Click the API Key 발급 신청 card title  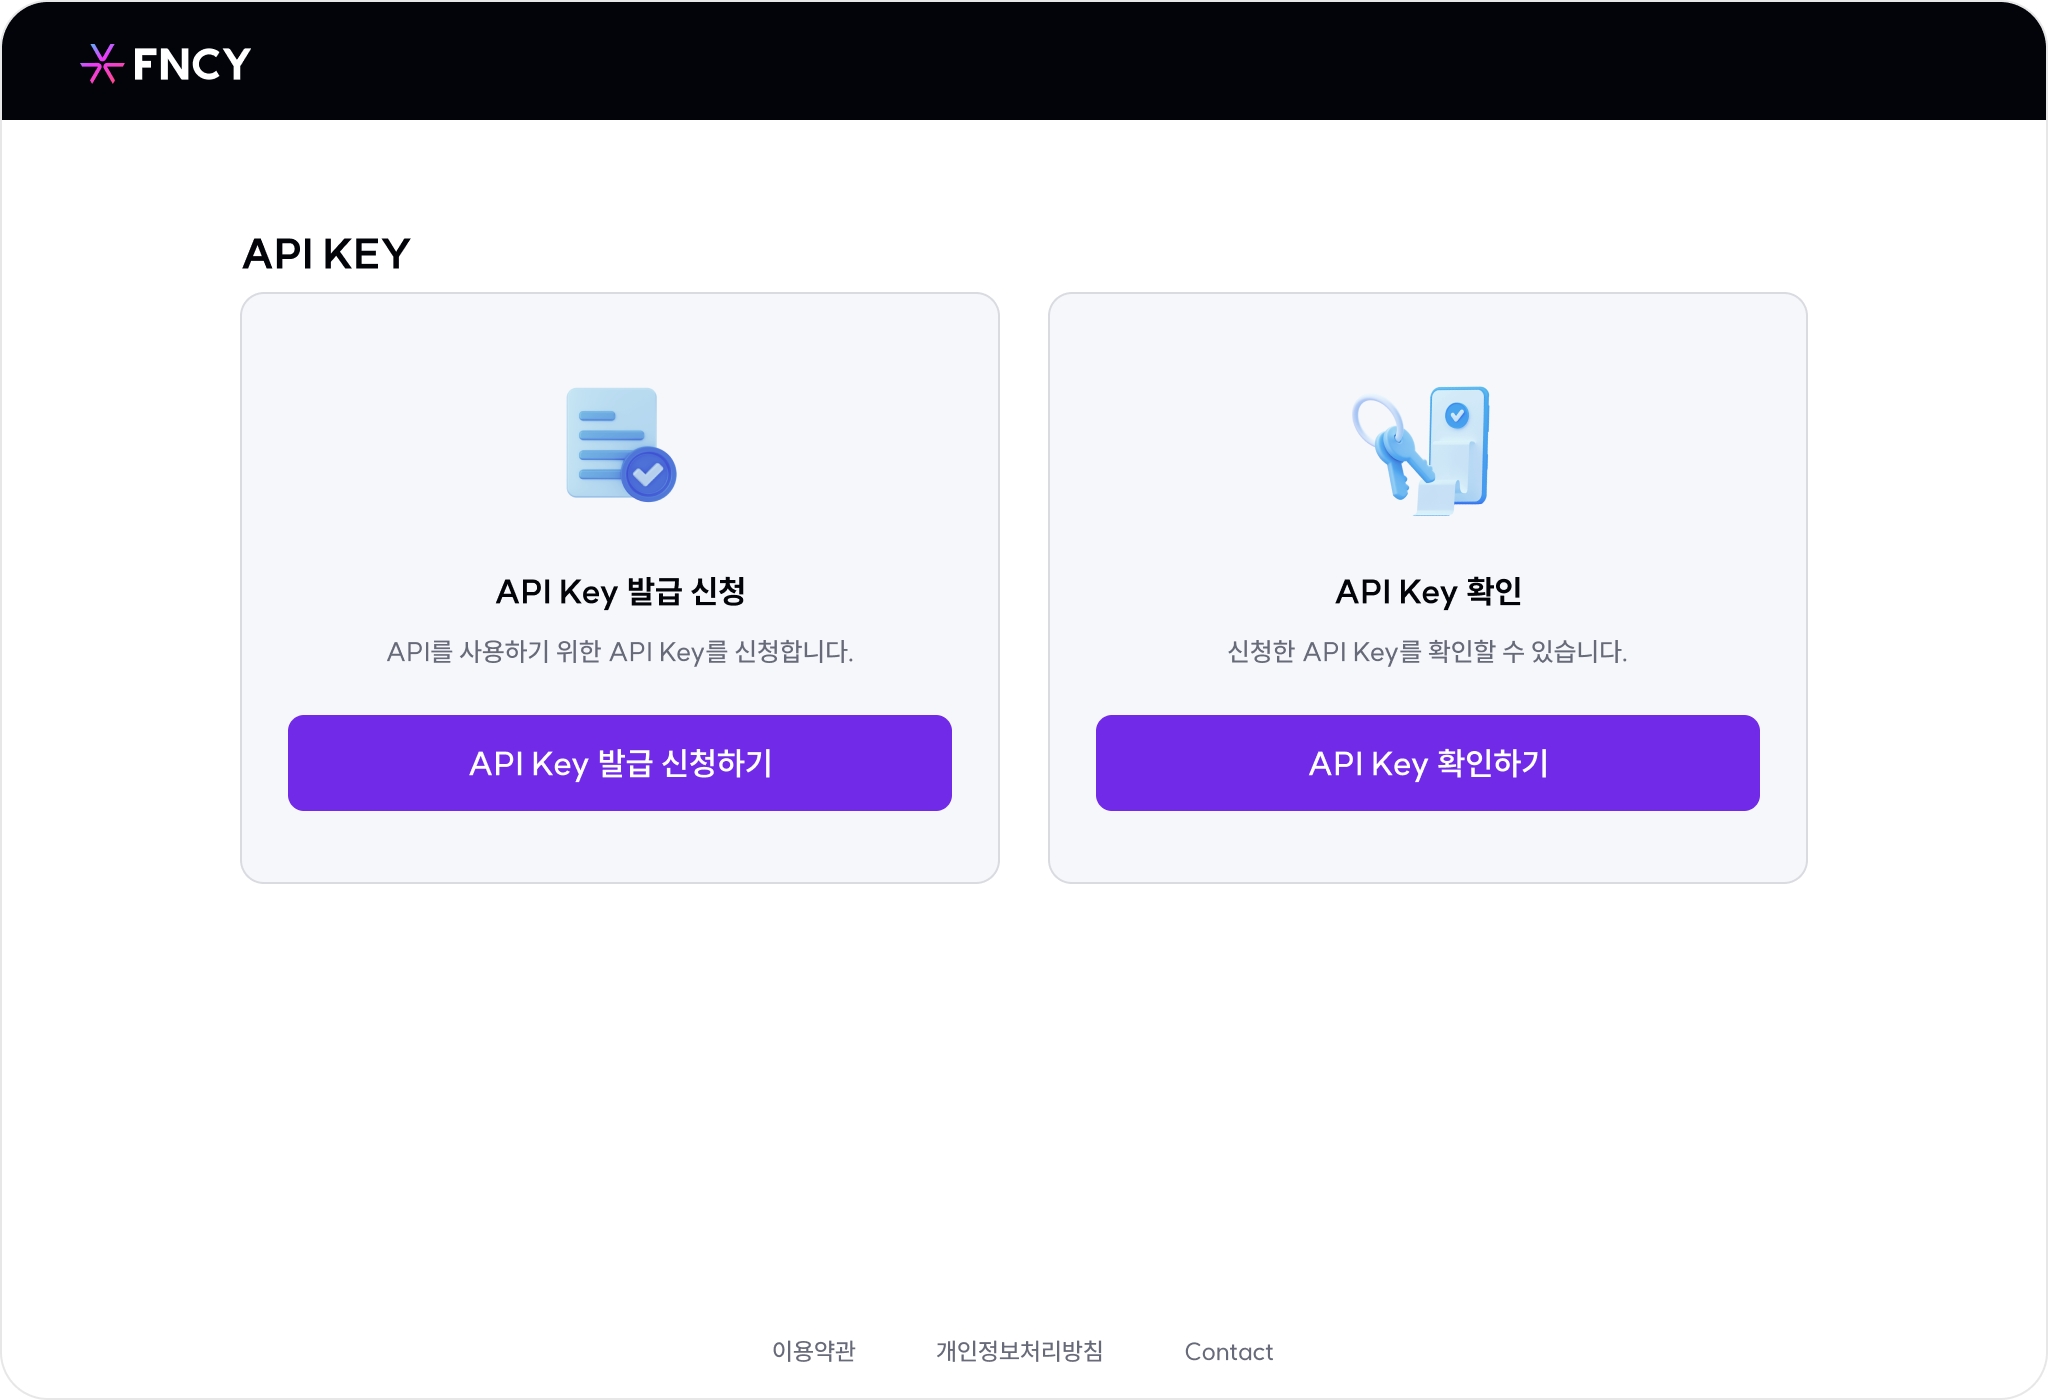coord(620,591)
